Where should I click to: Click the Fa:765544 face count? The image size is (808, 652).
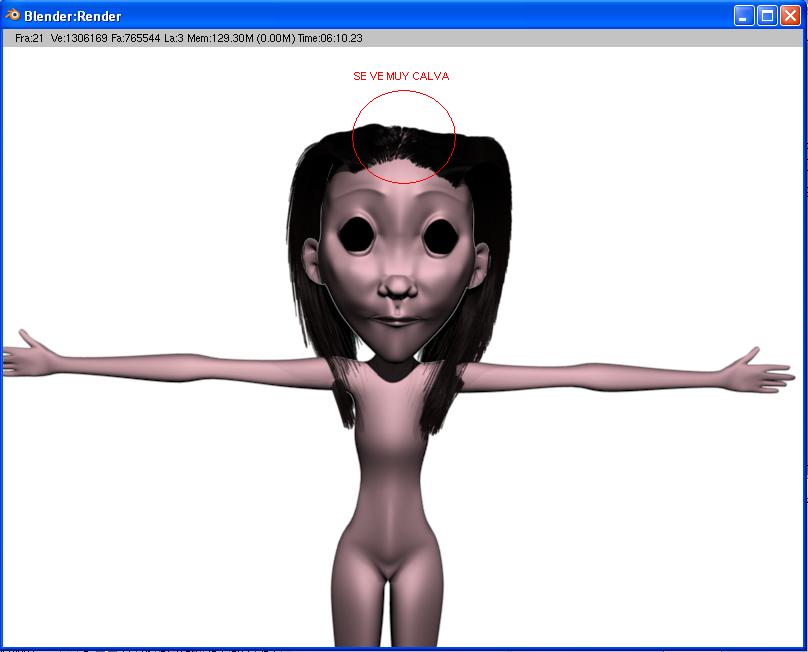tap(136, 38)
